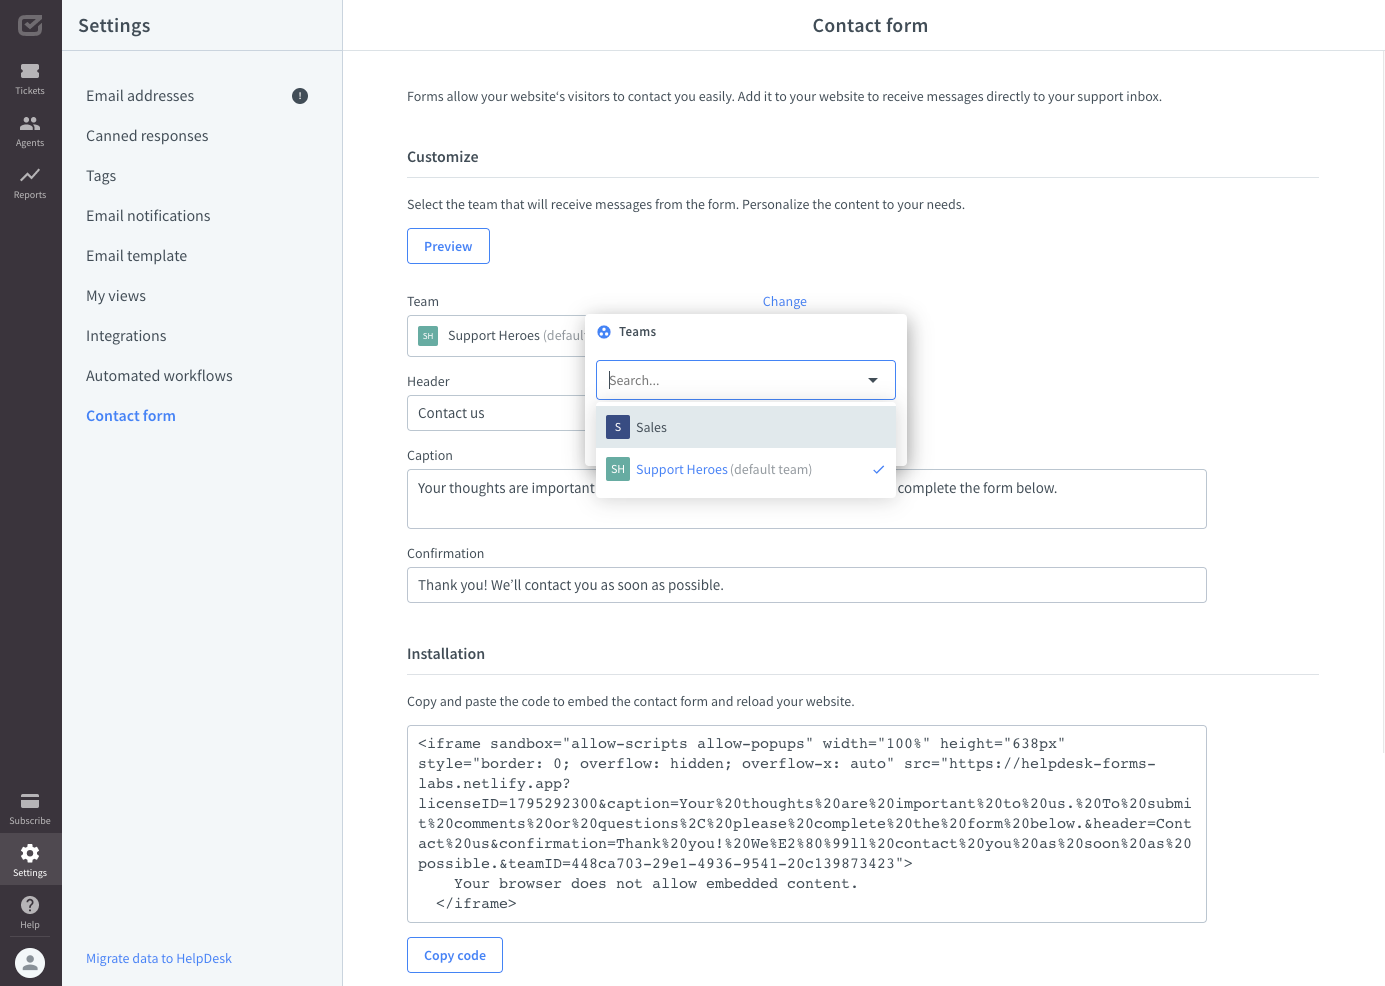Viewport: 1385px width, 986px height.
Task: Click the SH badge in the Team field
Action: pyautogui.click(x=427, y=336)
